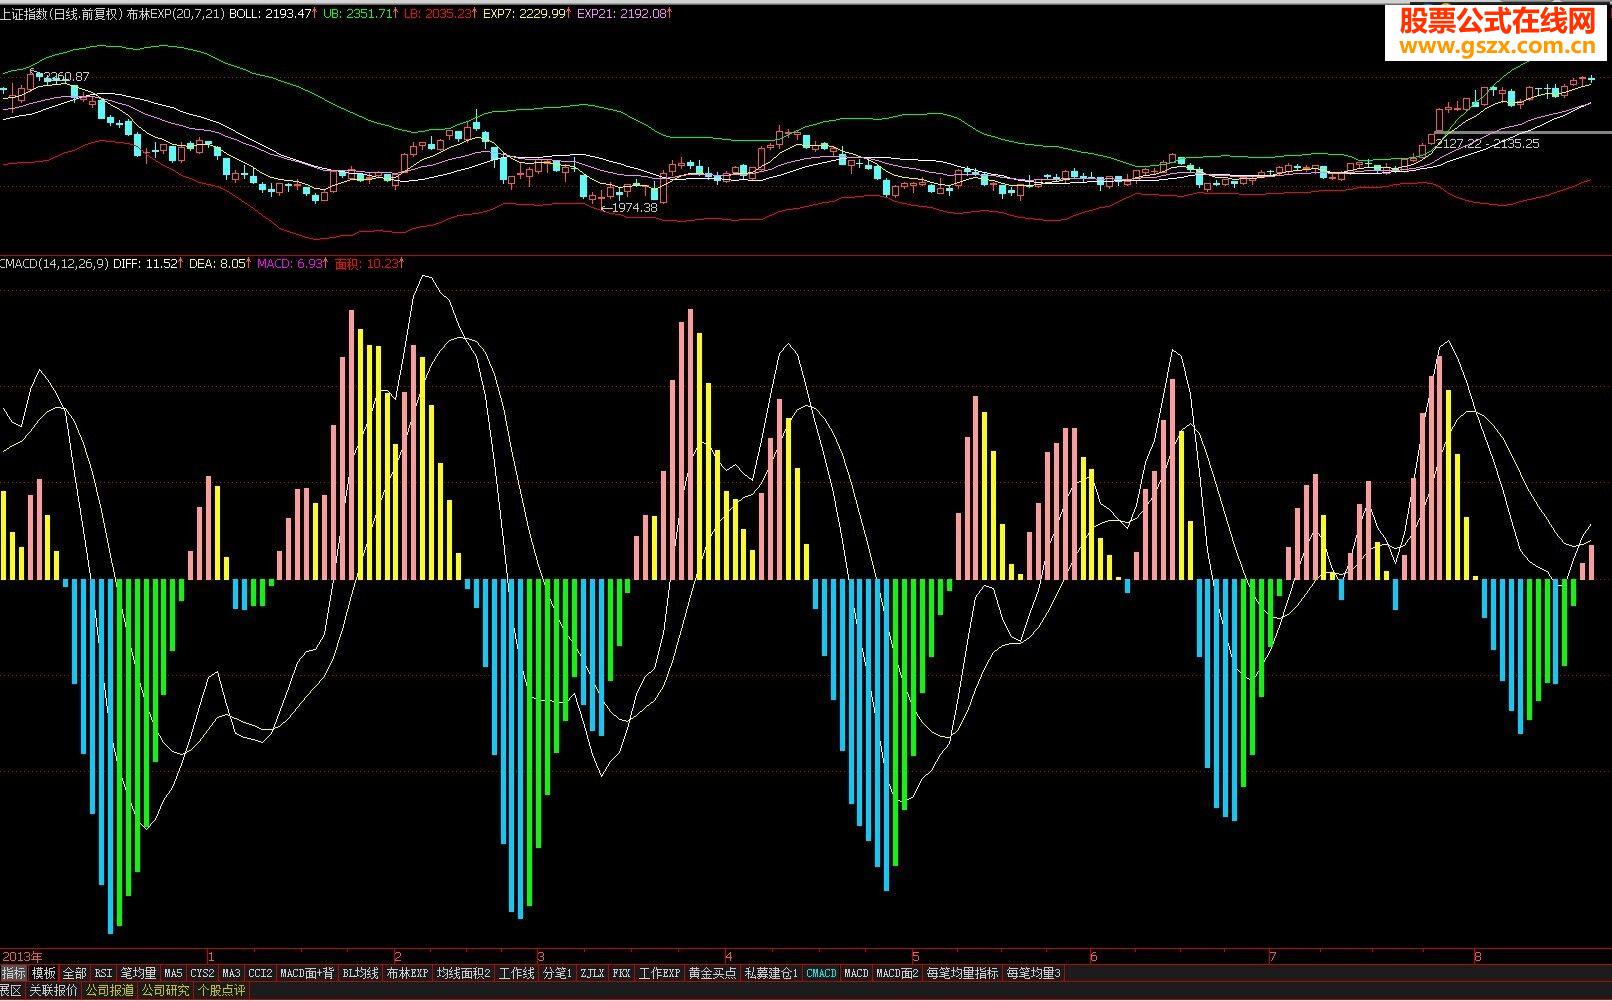Open the MACD面+背 indicator tab
The image size is (1612, 1001).
coord(307,973)
